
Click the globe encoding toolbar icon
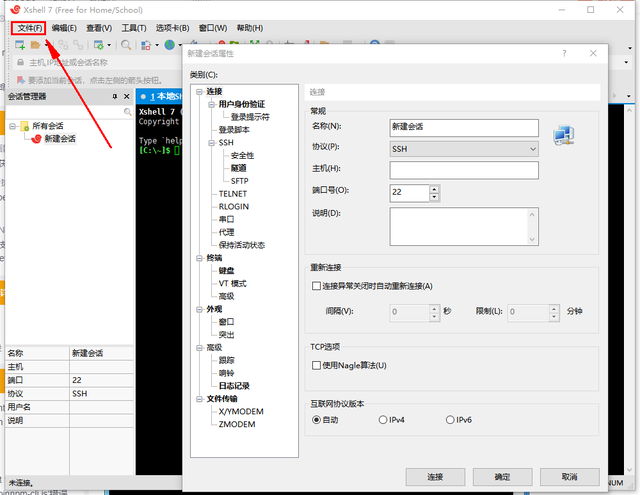point(170,45)
